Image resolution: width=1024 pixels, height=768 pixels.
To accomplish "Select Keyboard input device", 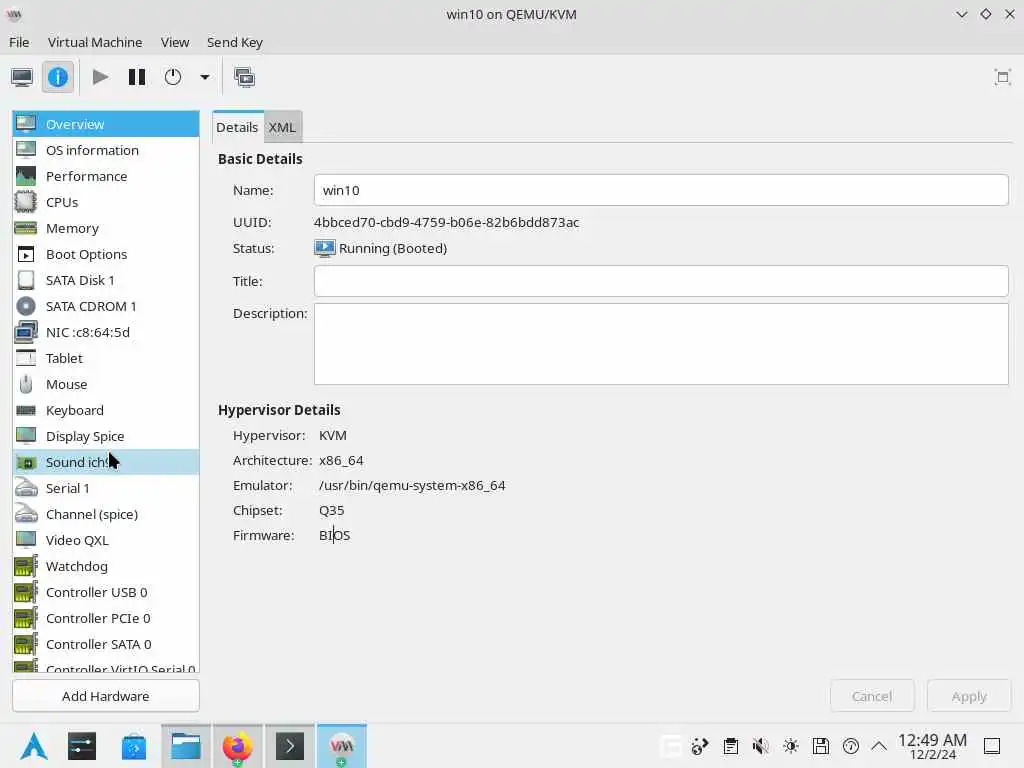I will (x=106, y=410).
